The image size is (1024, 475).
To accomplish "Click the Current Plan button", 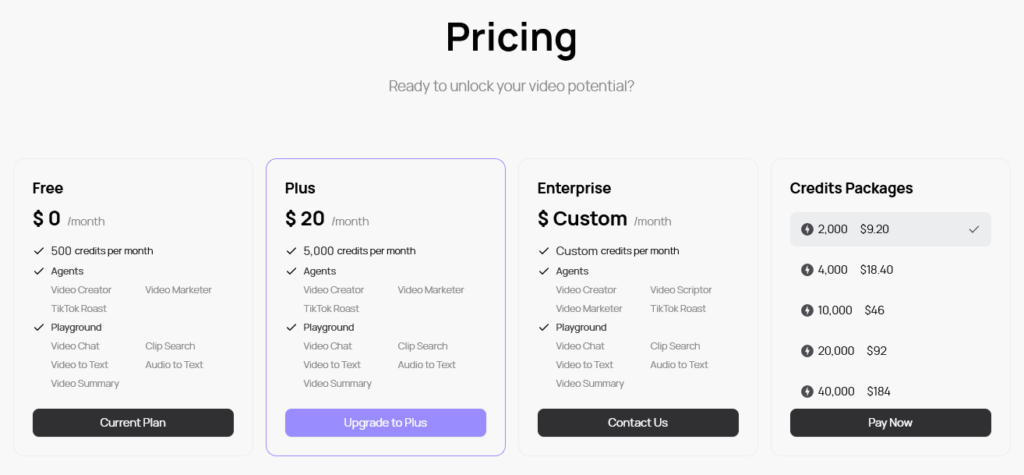I will (x=133, y=423).
